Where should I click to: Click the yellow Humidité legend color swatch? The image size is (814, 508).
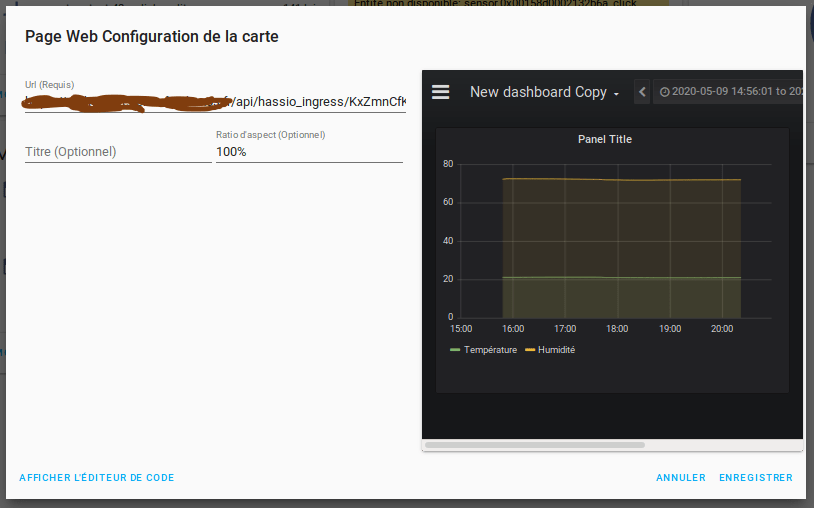coord(530,350)
